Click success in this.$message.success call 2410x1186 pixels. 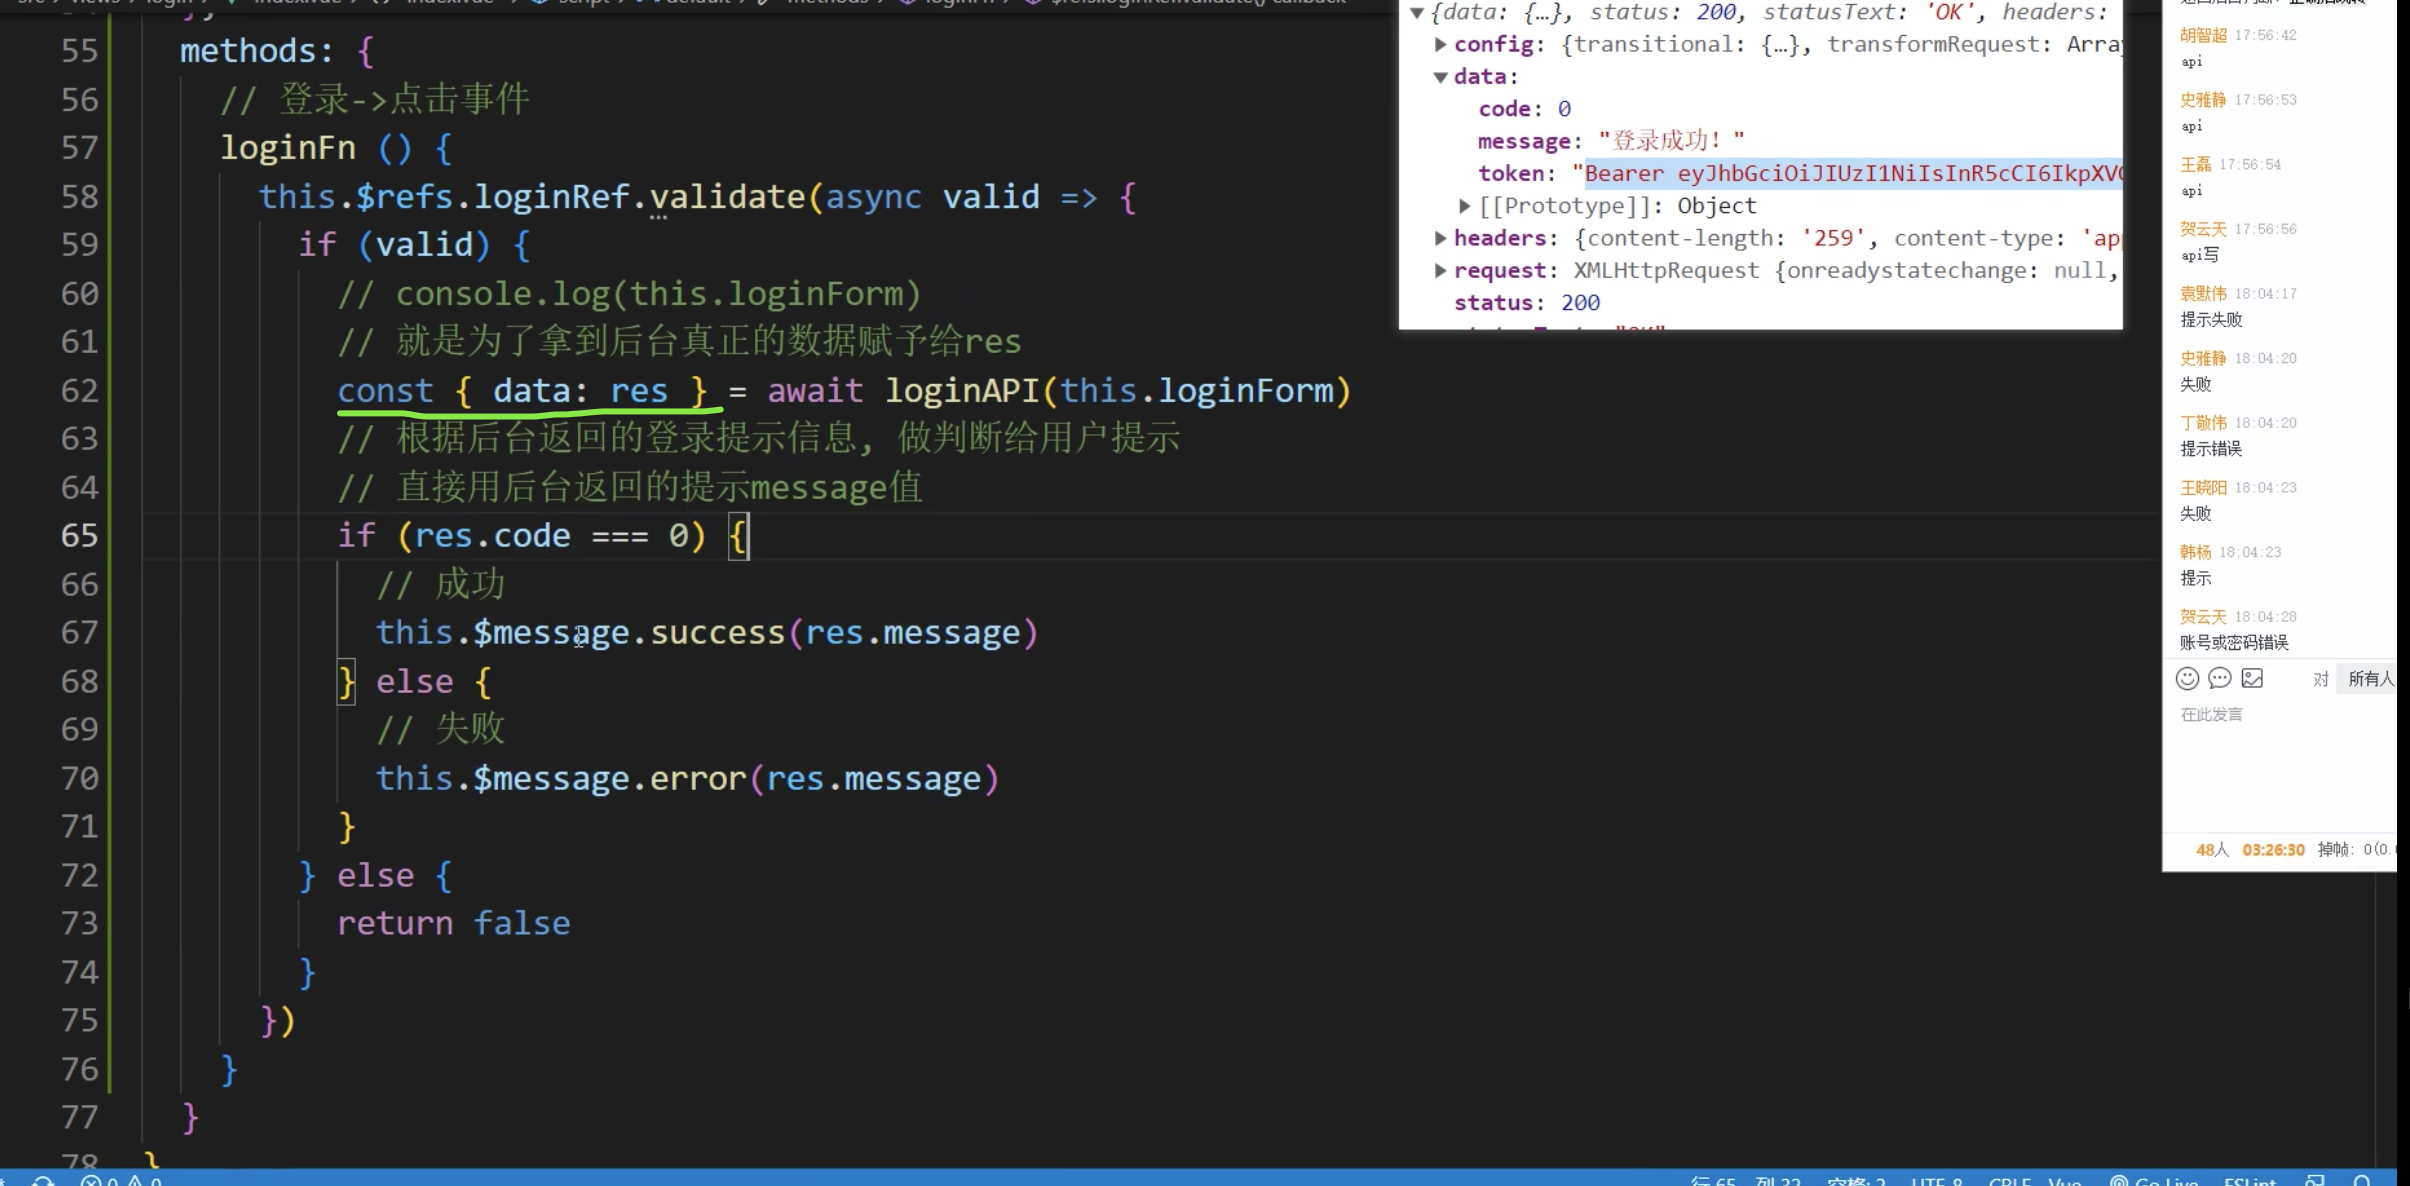pyautogui.click(x=718, y=633)
